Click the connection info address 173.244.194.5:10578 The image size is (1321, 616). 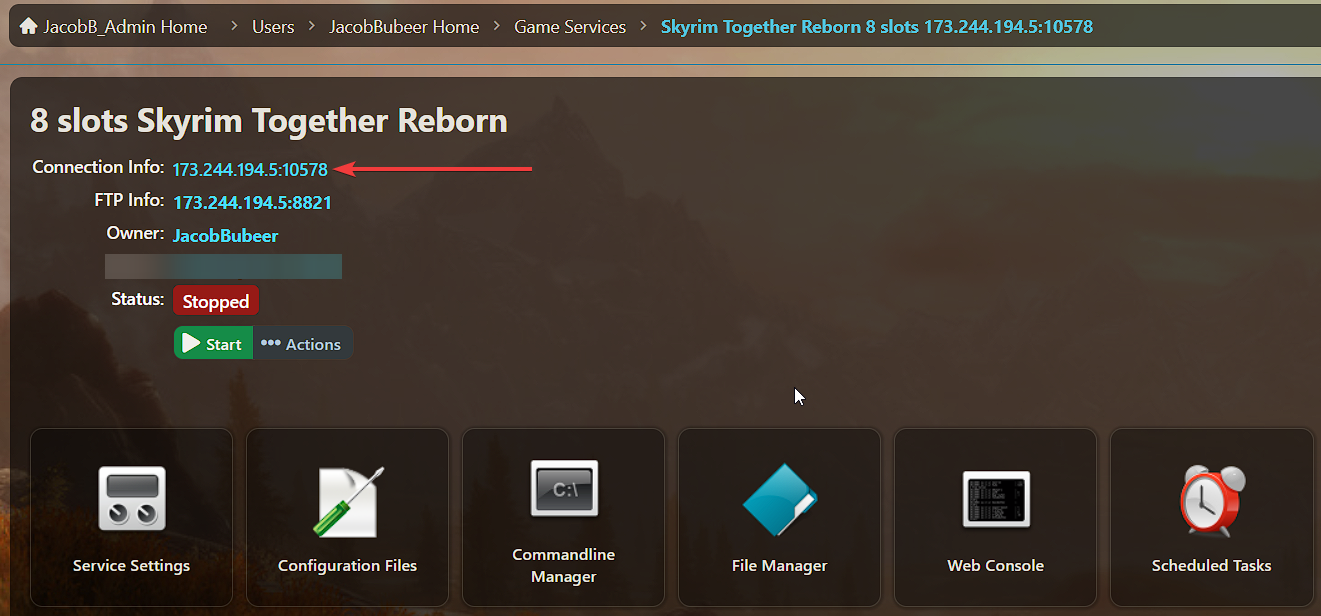pos(250,170)
